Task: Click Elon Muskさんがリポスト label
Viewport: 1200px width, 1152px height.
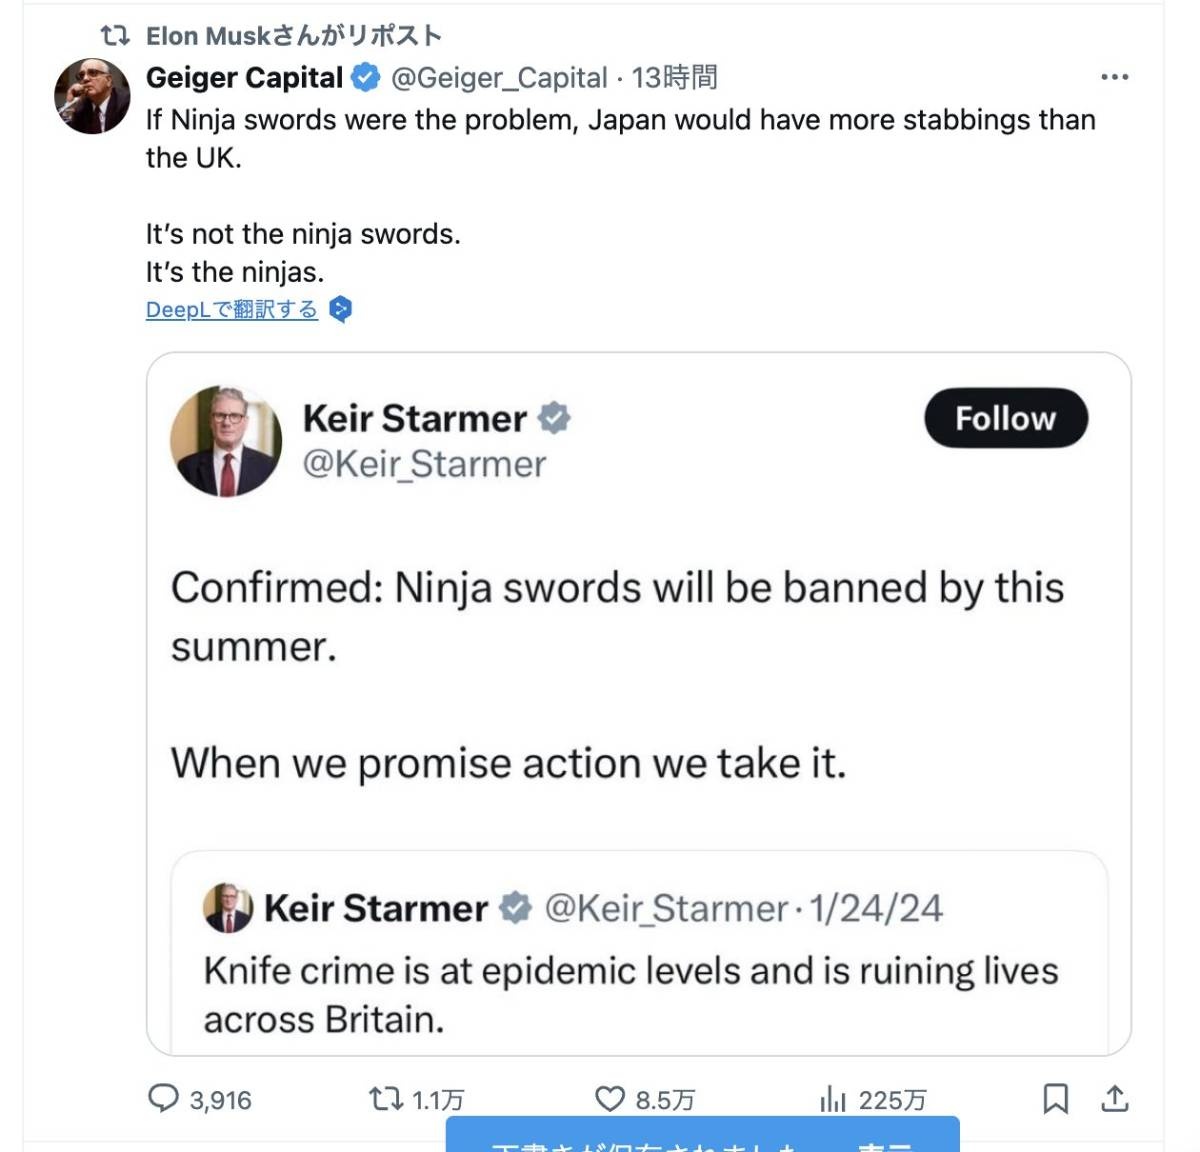Action: [x=293, y=36]
